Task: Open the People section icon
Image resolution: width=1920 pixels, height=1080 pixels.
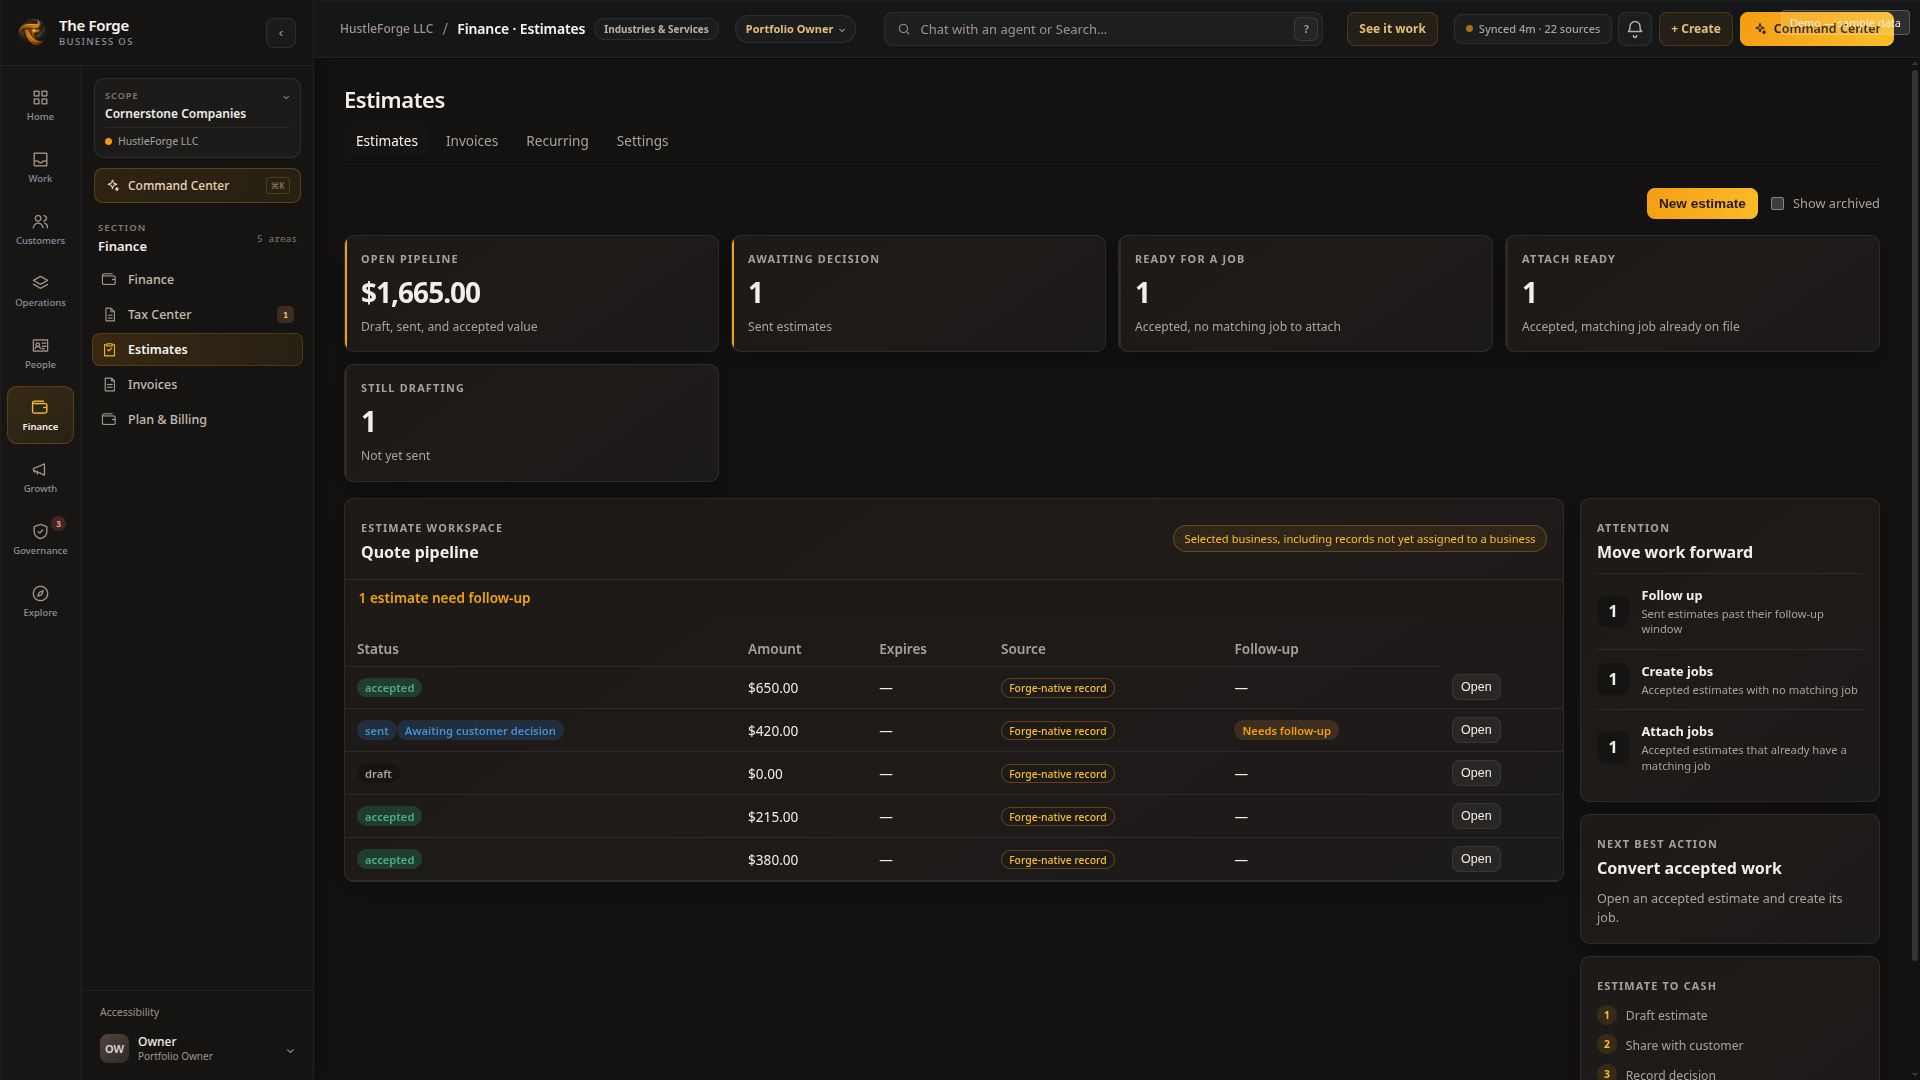Action: point(40,353)
